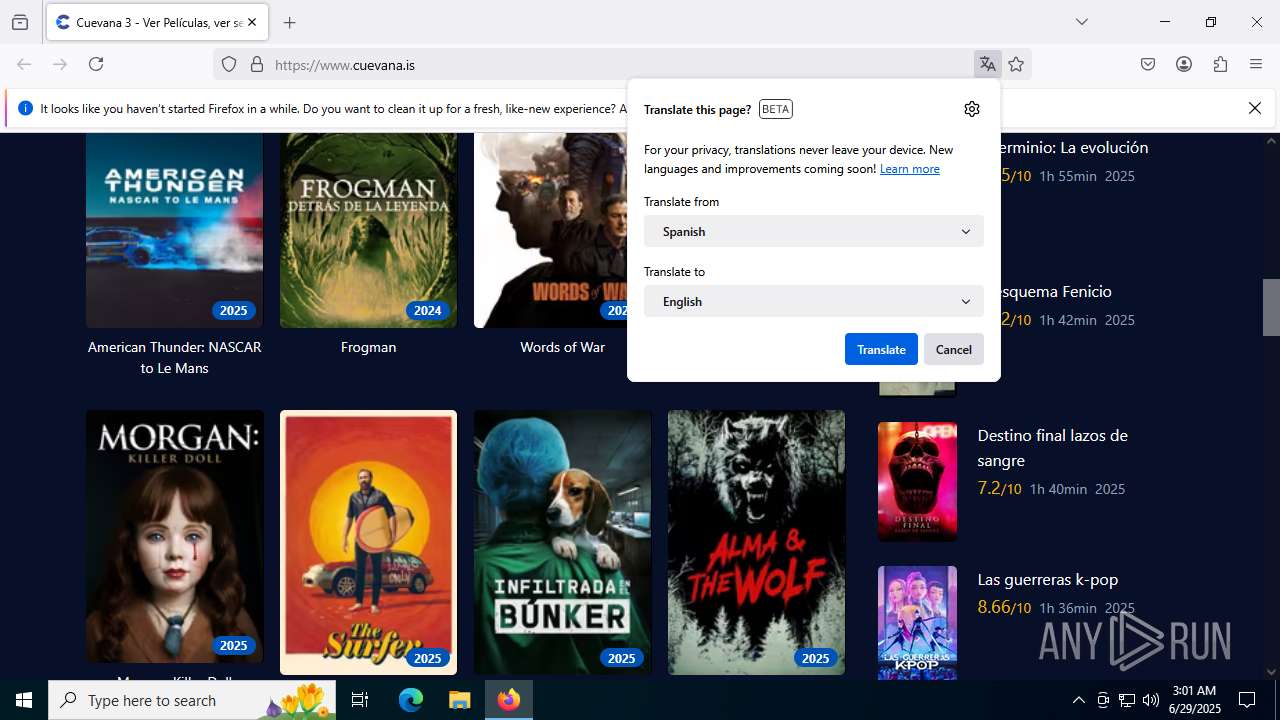Focus the address bar URL field

coord(620,65)
